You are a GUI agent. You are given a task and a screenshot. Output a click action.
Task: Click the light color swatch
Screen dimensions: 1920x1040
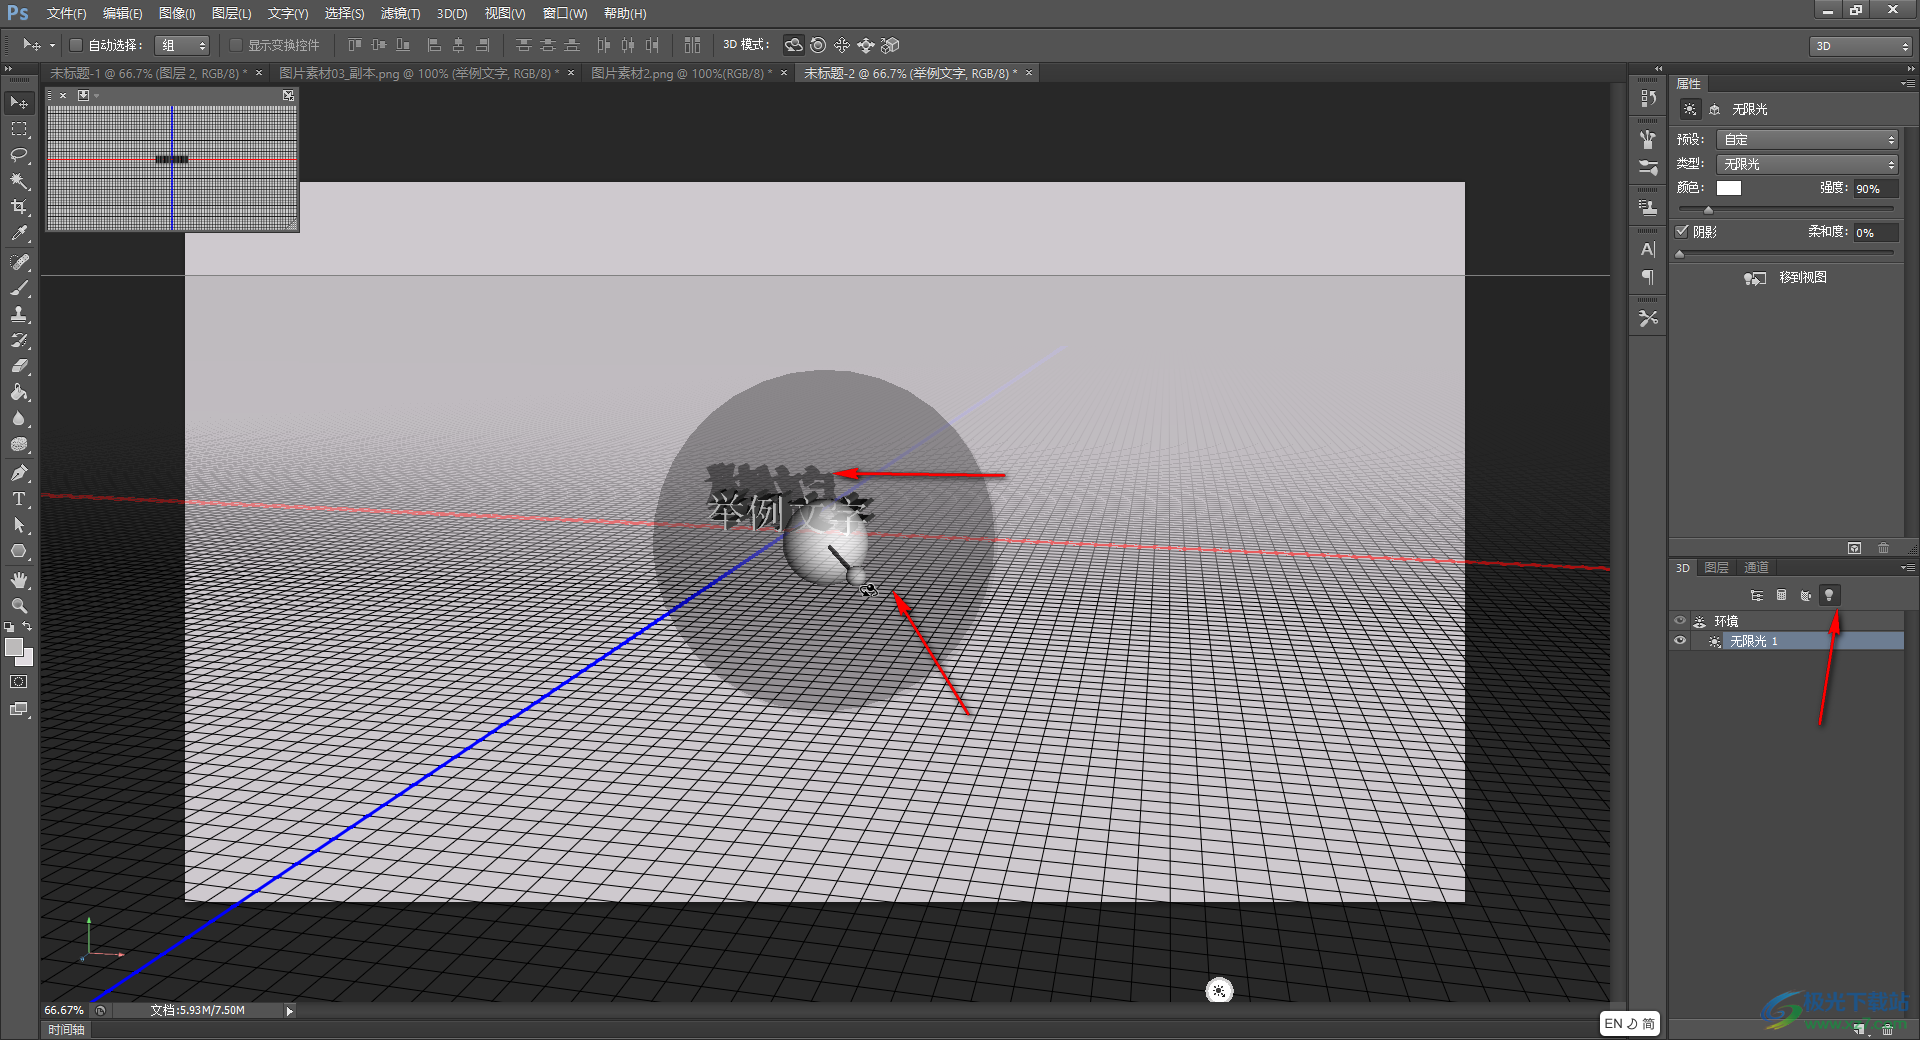pyautogui.click(x=1729, y=188)
